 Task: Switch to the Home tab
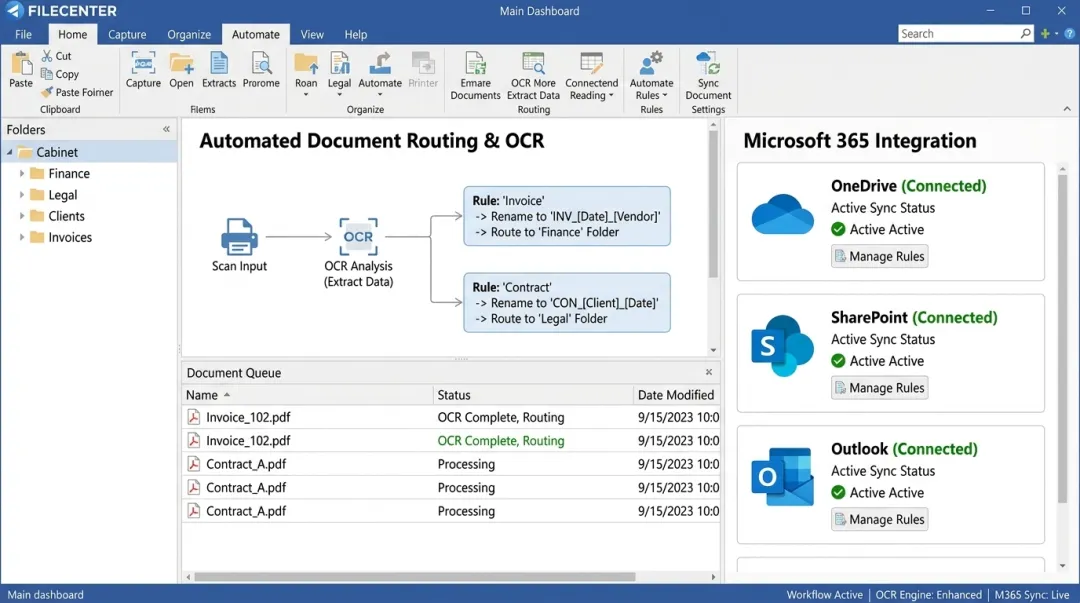coord(72,34)
